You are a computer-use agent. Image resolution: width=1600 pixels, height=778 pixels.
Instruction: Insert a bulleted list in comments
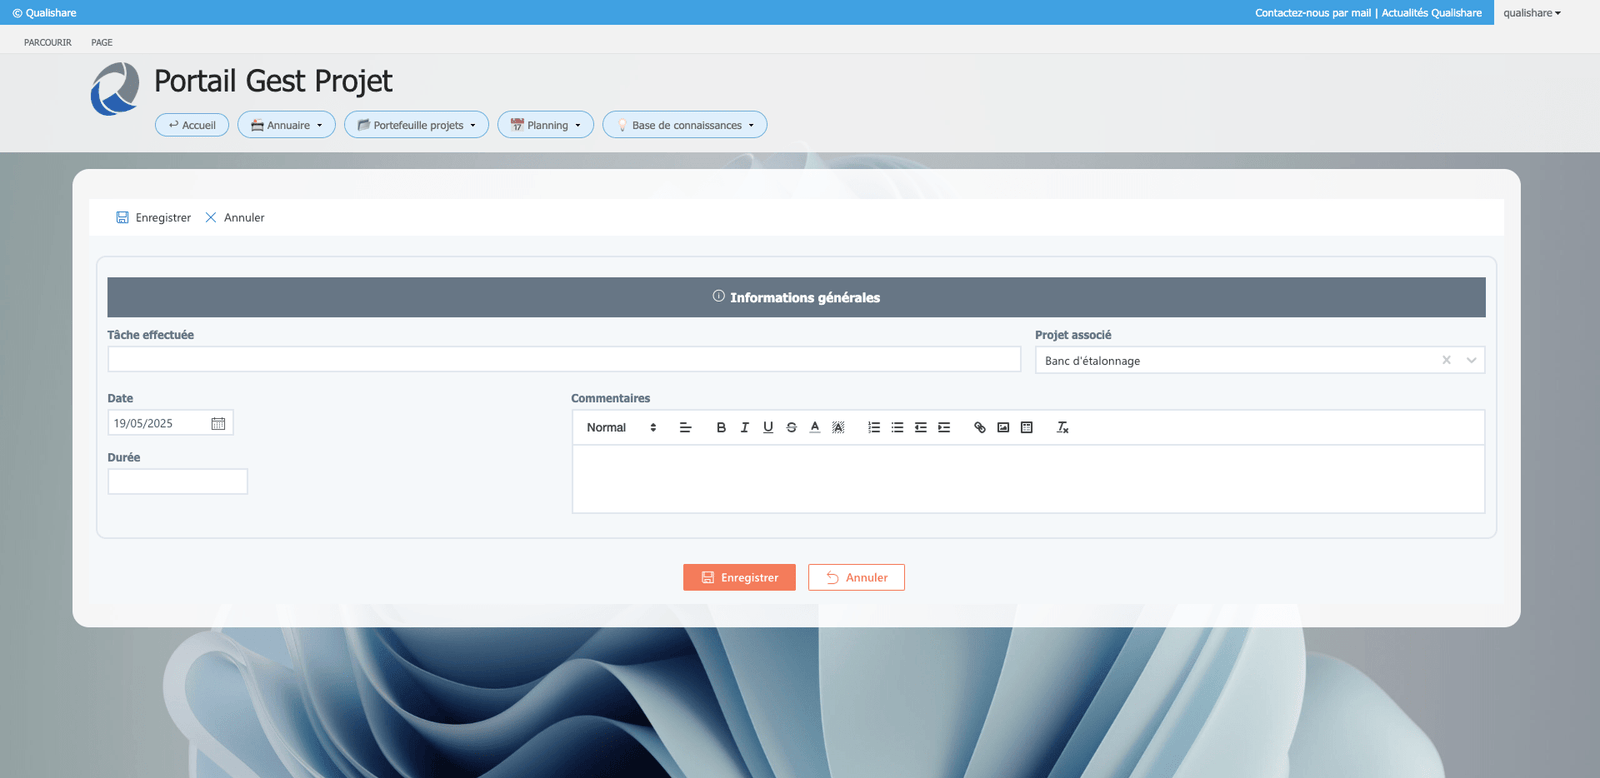(897, 428)
